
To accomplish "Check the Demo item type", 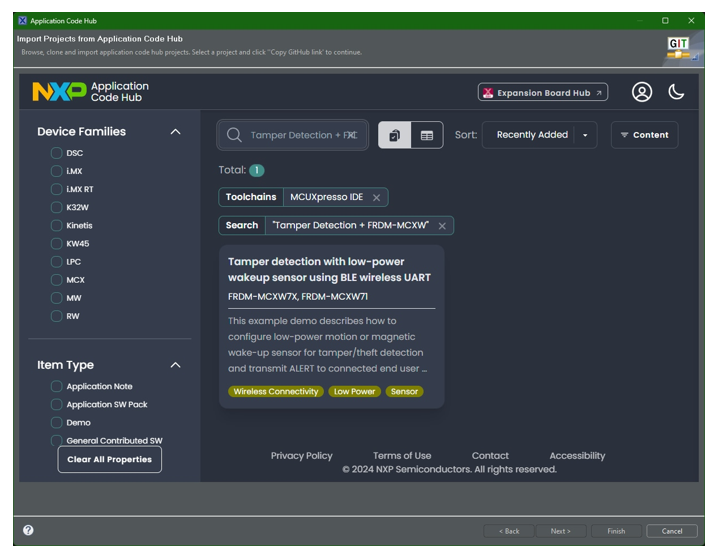I will tap(56, 423).
